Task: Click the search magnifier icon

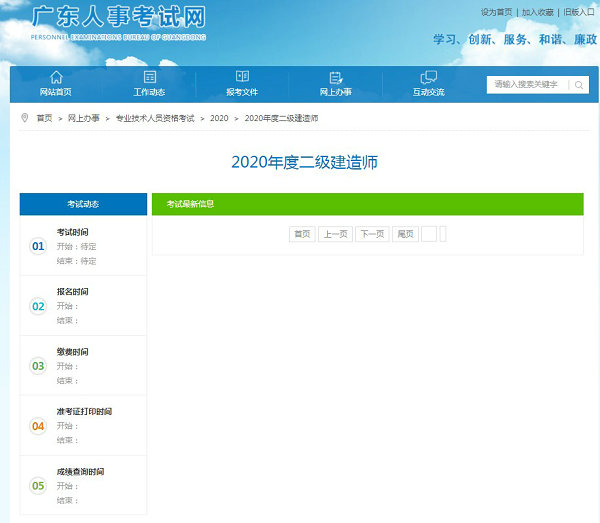Action: pos(578,85)
